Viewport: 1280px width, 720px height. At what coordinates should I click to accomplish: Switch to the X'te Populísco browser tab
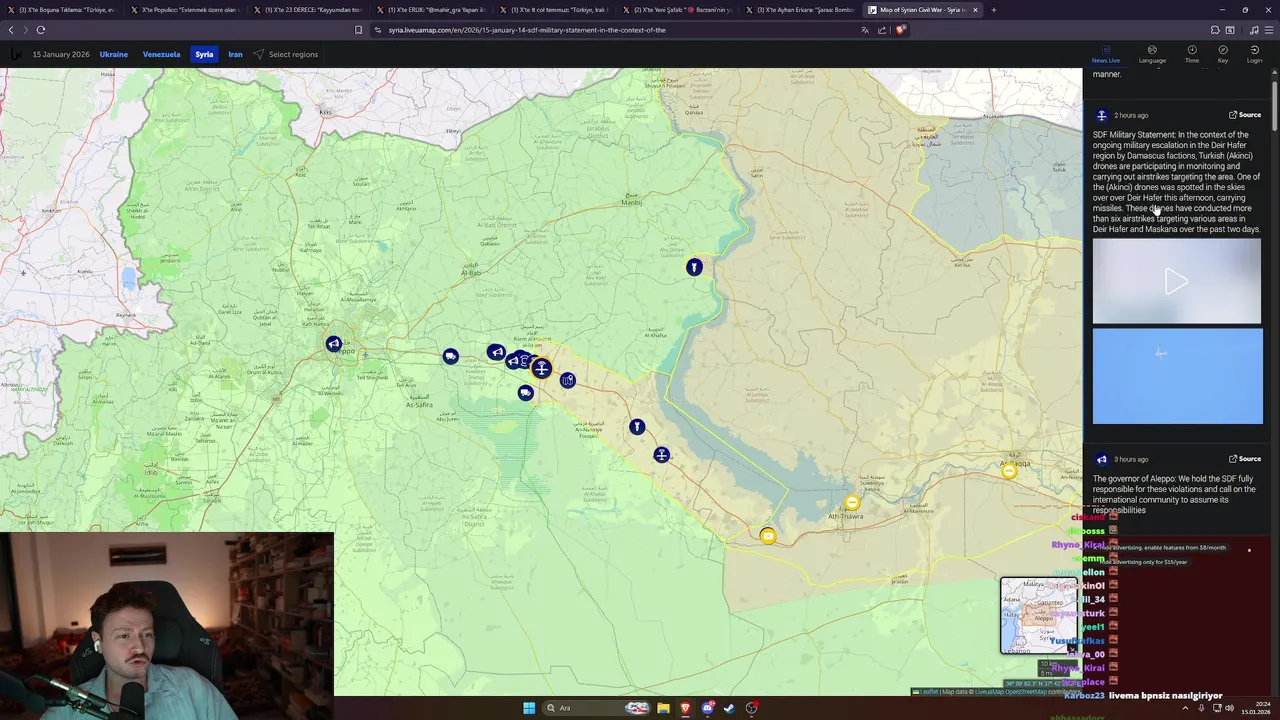tap(185, 10)
